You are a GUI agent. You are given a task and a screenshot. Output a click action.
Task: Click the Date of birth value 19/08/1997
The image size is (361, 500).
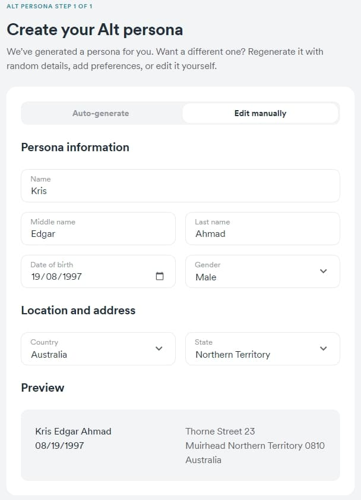click(x=57, y=277)
